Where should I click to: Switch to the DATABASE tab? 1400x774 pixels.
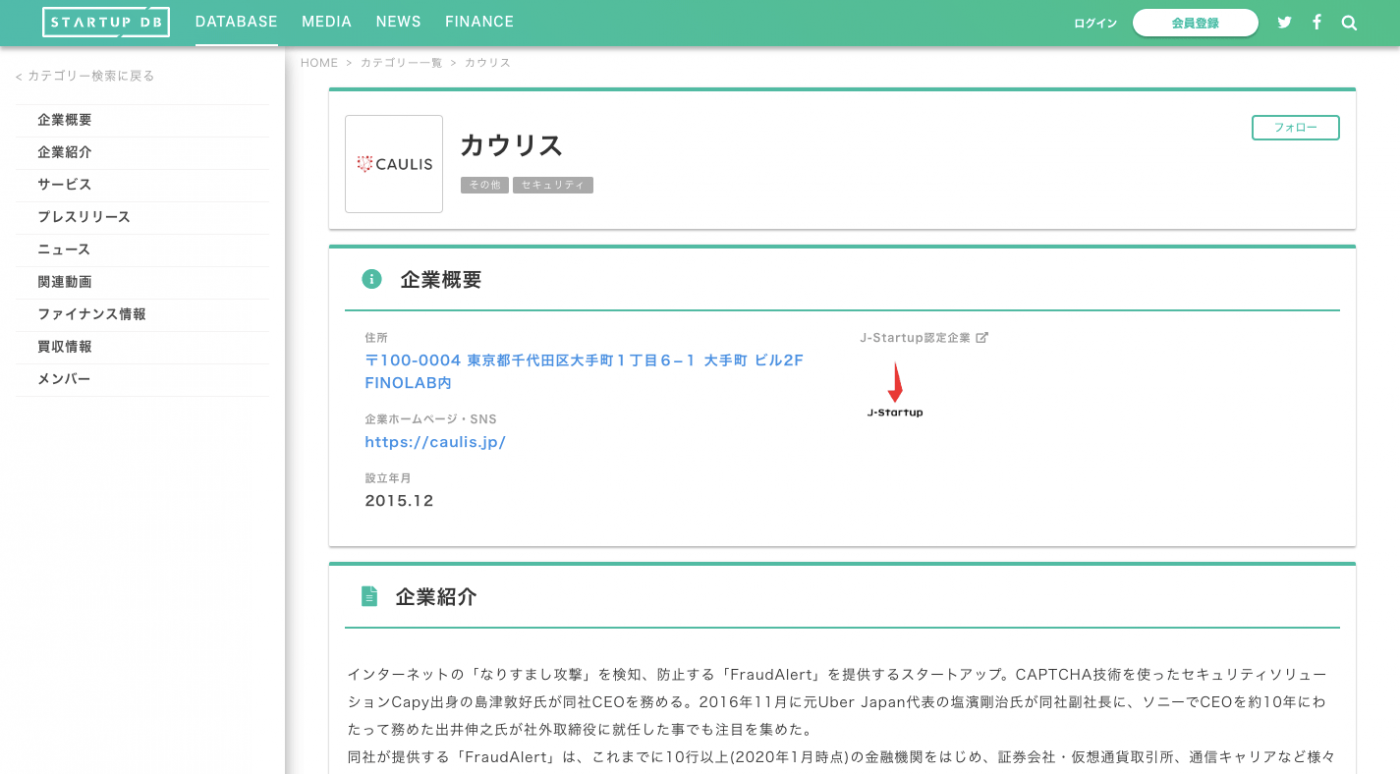pos(236,22)
